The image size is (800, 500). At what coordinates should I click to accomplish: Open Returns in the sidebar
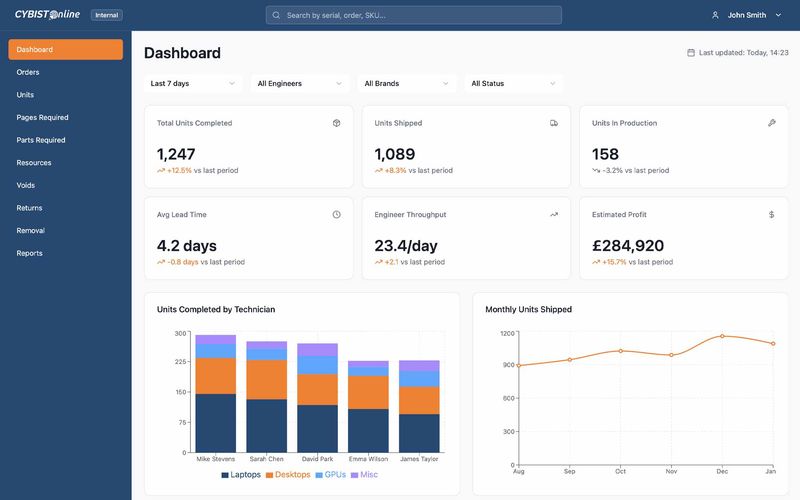pos(65,208)
